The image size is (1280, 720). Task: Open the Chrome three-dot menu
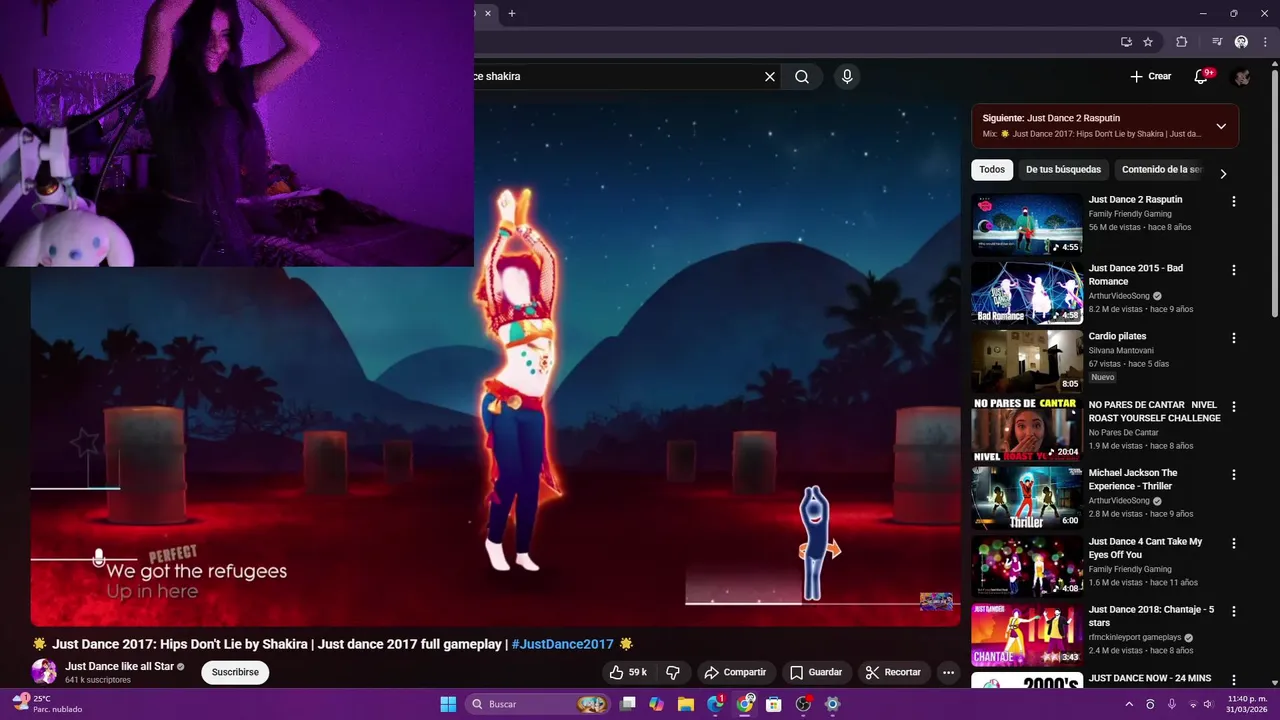(x=1265, y=42)
